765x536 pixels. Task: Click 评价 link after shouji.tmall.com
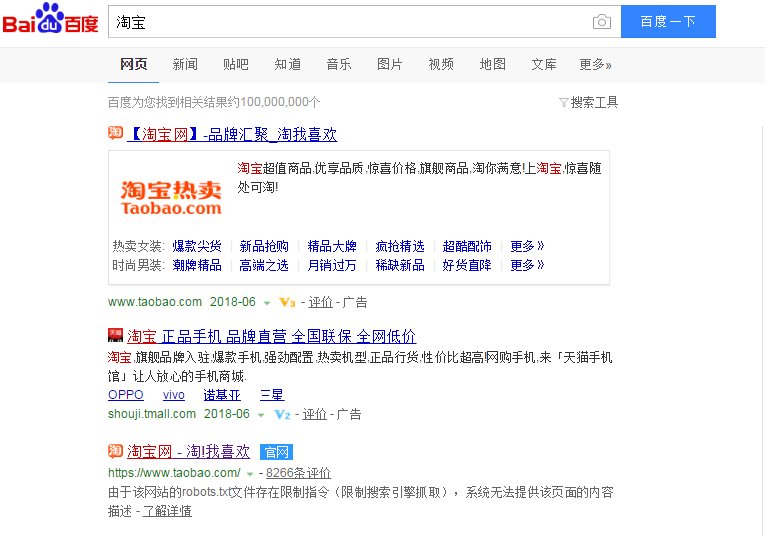pos(315,415)
